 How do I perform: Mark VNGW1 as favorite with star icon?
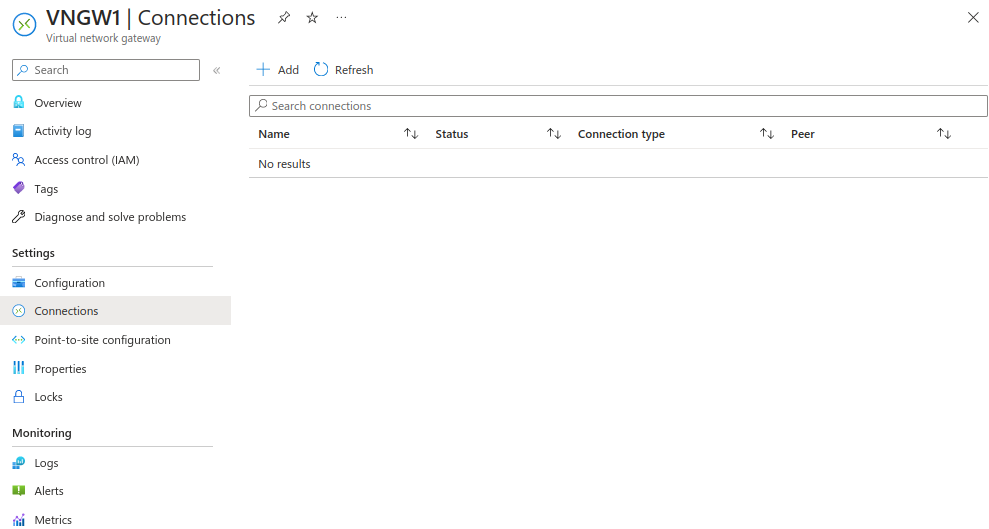[312, 18]
